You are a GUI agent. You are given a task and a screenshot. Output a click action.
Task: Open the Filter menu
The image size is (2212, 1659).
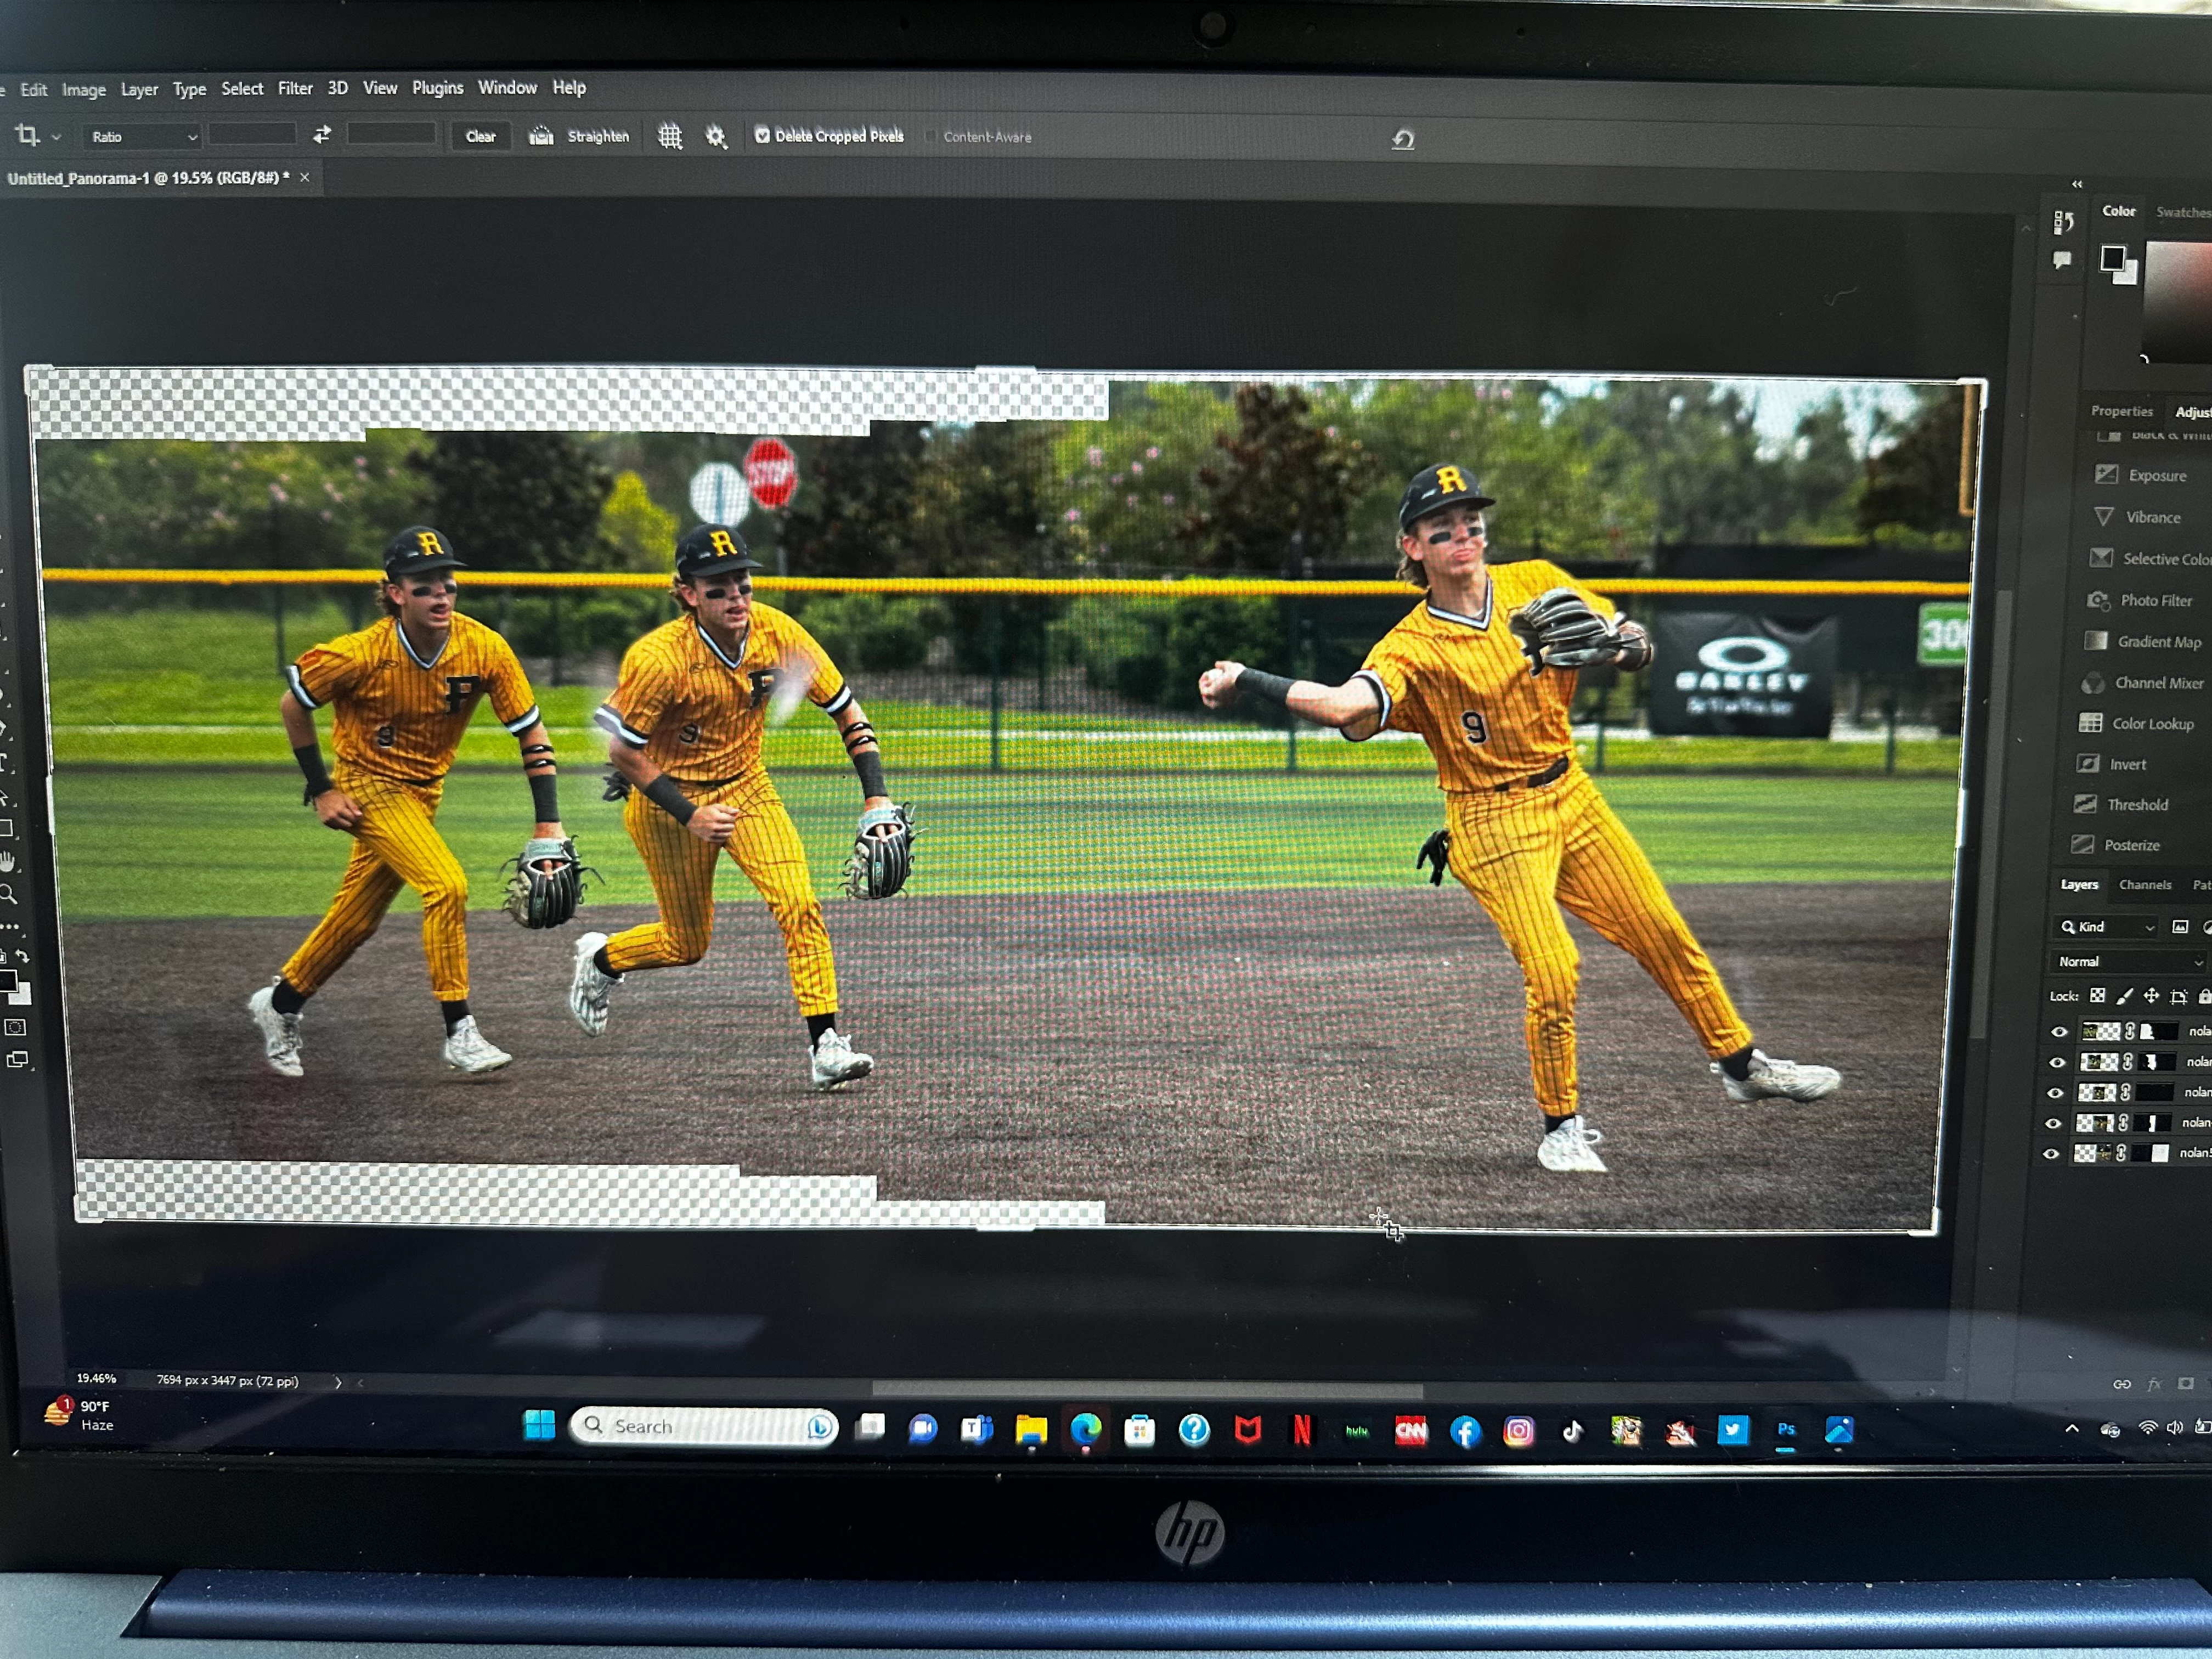[x=295, y=89]
